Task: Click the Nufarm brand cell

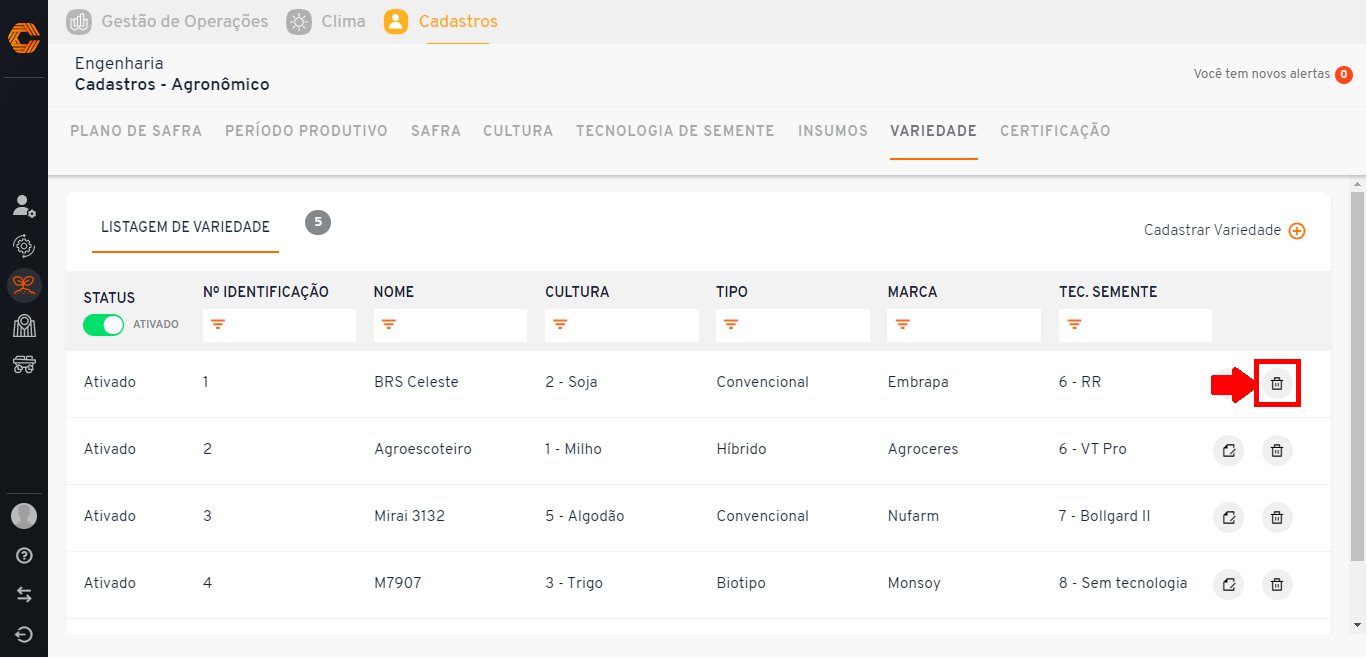Action: [913, 516]
